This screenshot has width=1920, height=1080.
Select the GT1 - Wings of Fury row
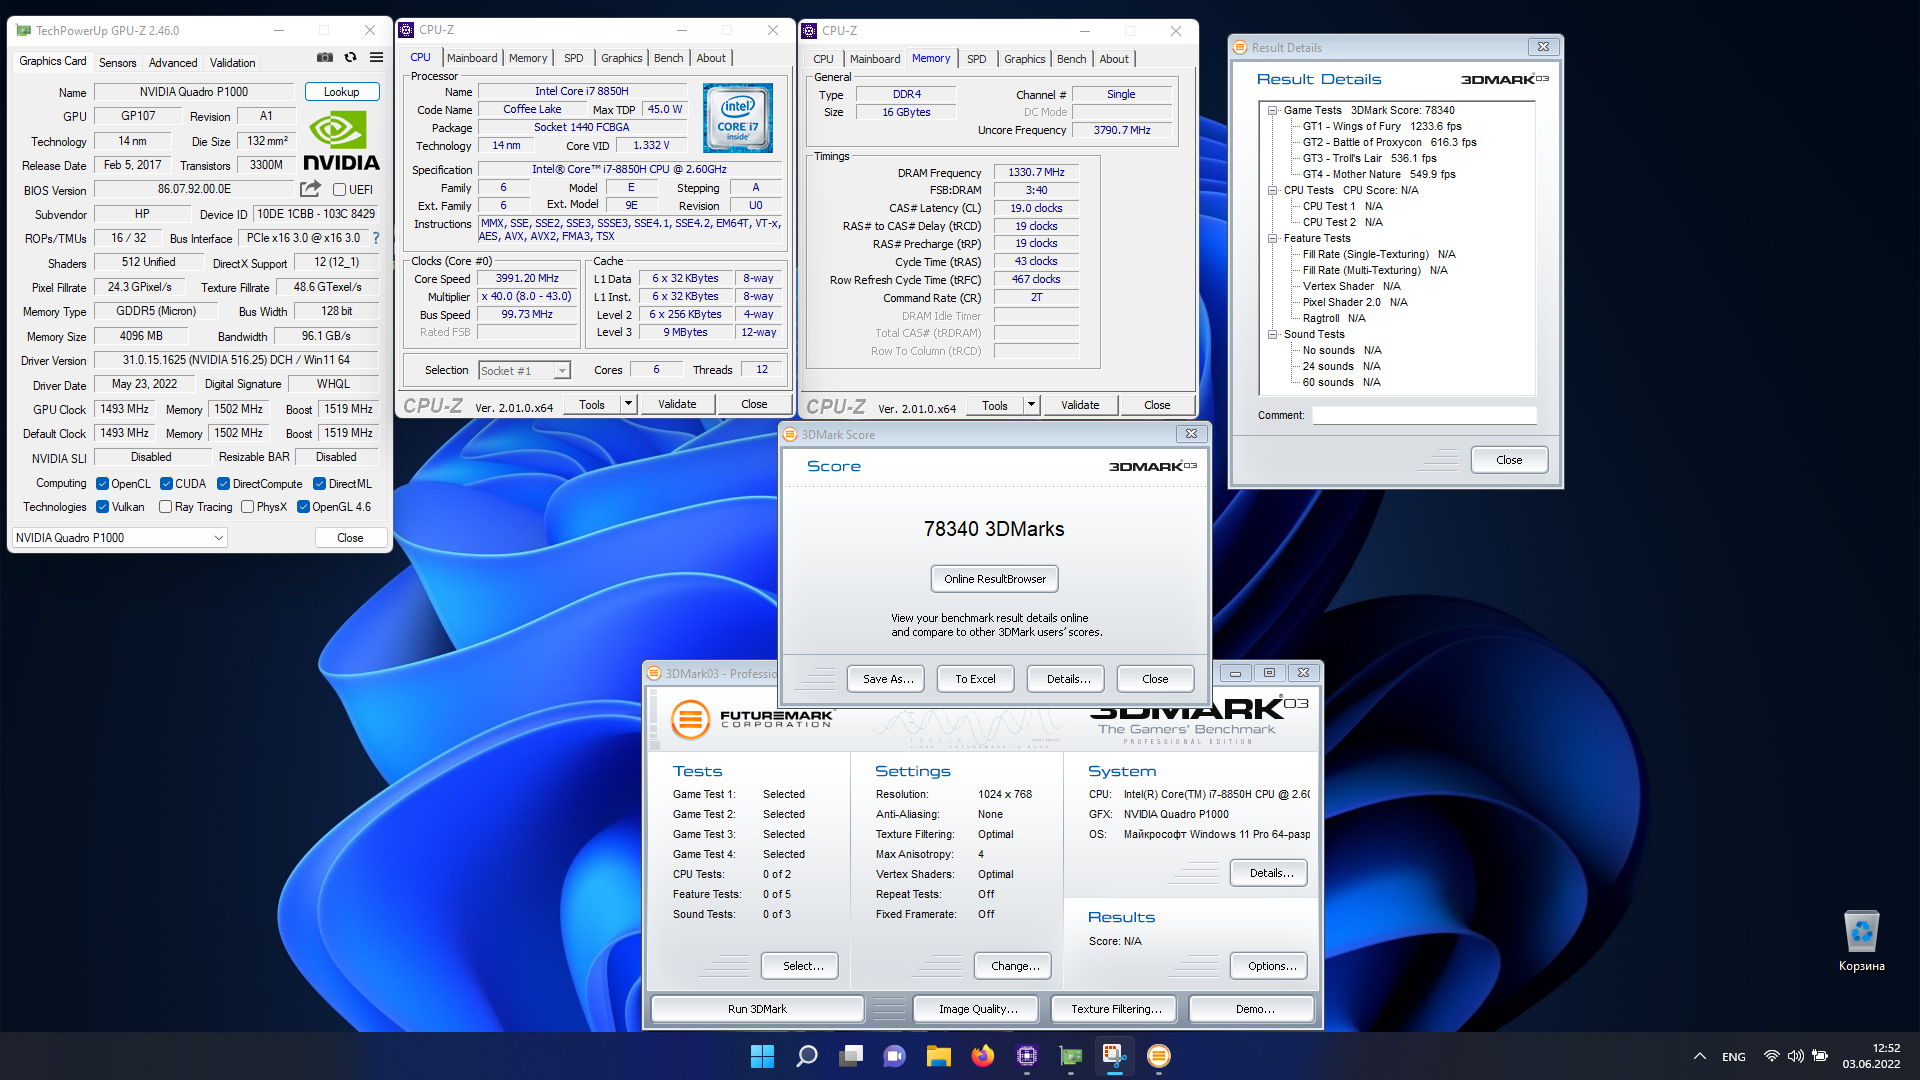pos(1382,126)
